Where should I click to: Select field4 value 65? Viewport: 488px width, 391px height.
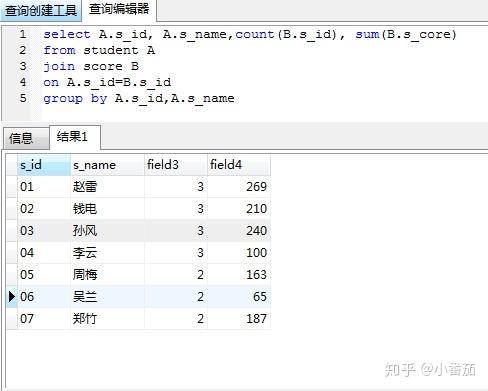click(239, 297)
